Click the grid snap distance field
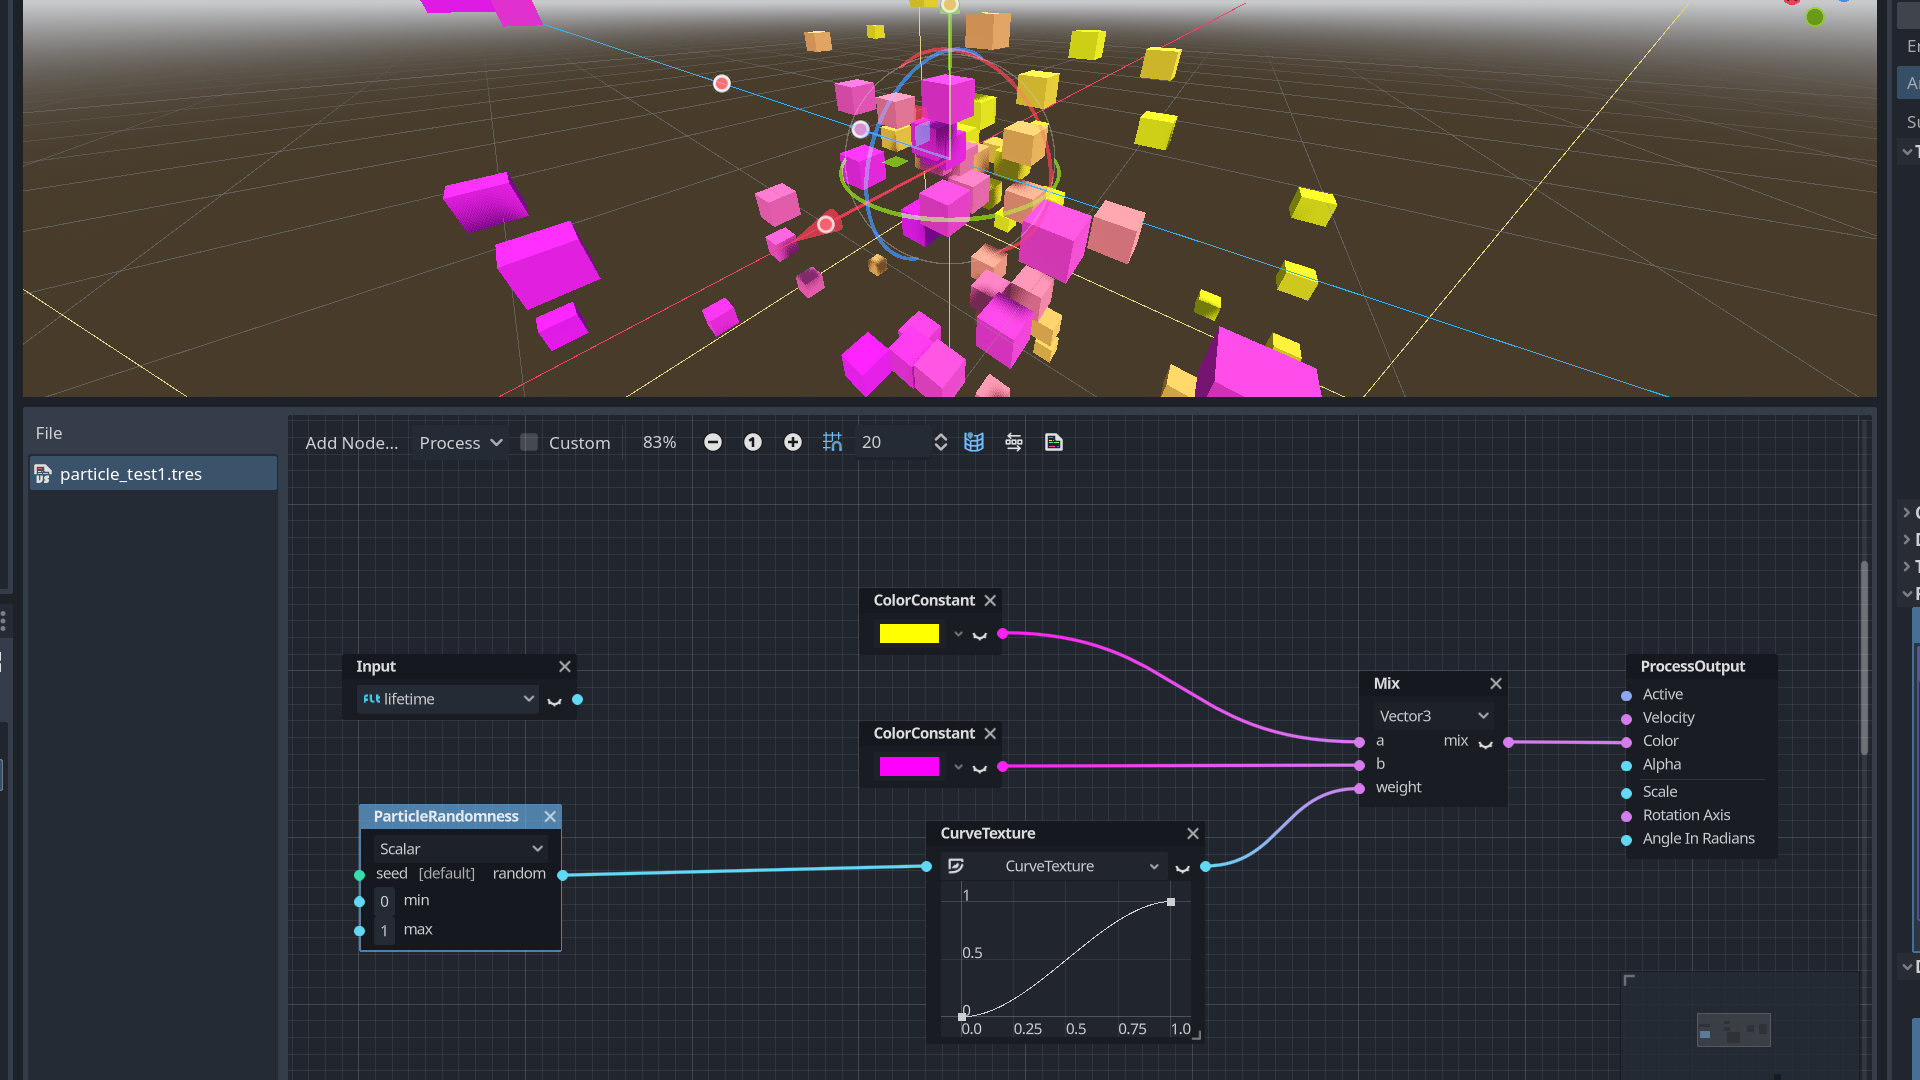 [892, 442]
